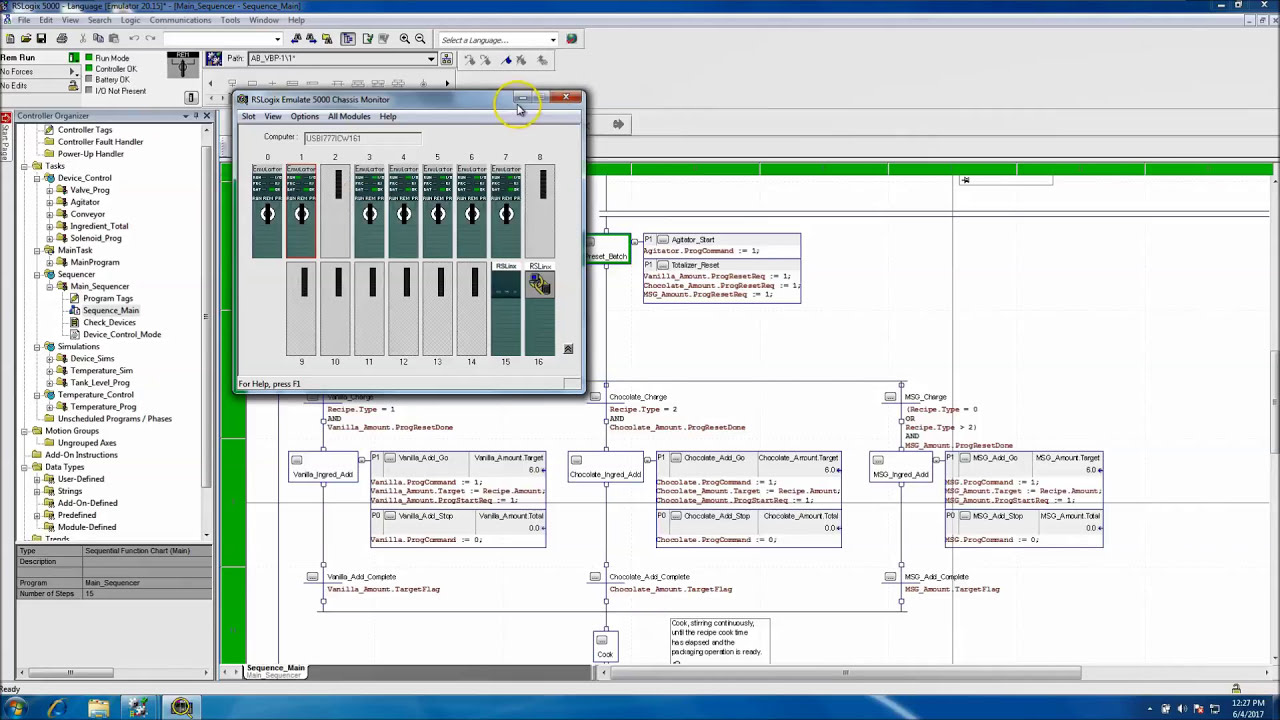Screen dimensions: 1280x720
Task: Select Controller Fault Handler in organizer
Action: point(100,142)
